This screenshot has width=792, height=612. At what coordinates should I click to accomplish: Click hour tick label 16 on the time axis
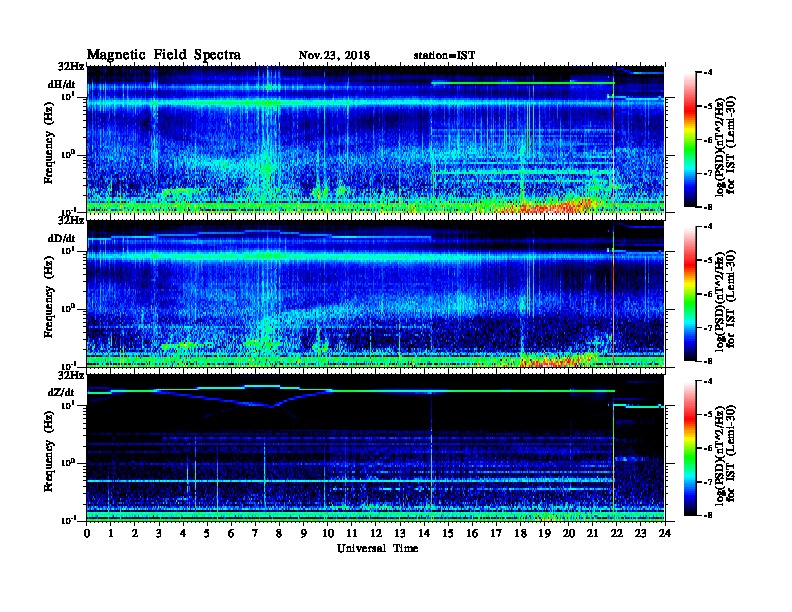pyautogui.click(x=472, y=534)
